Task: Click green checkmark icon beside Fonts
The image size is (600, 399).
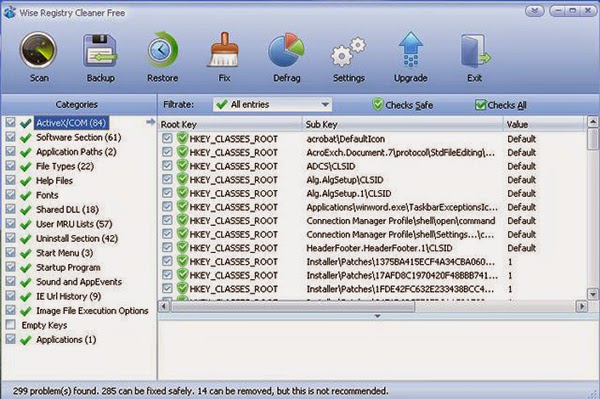Action: (x=26, y=195)
